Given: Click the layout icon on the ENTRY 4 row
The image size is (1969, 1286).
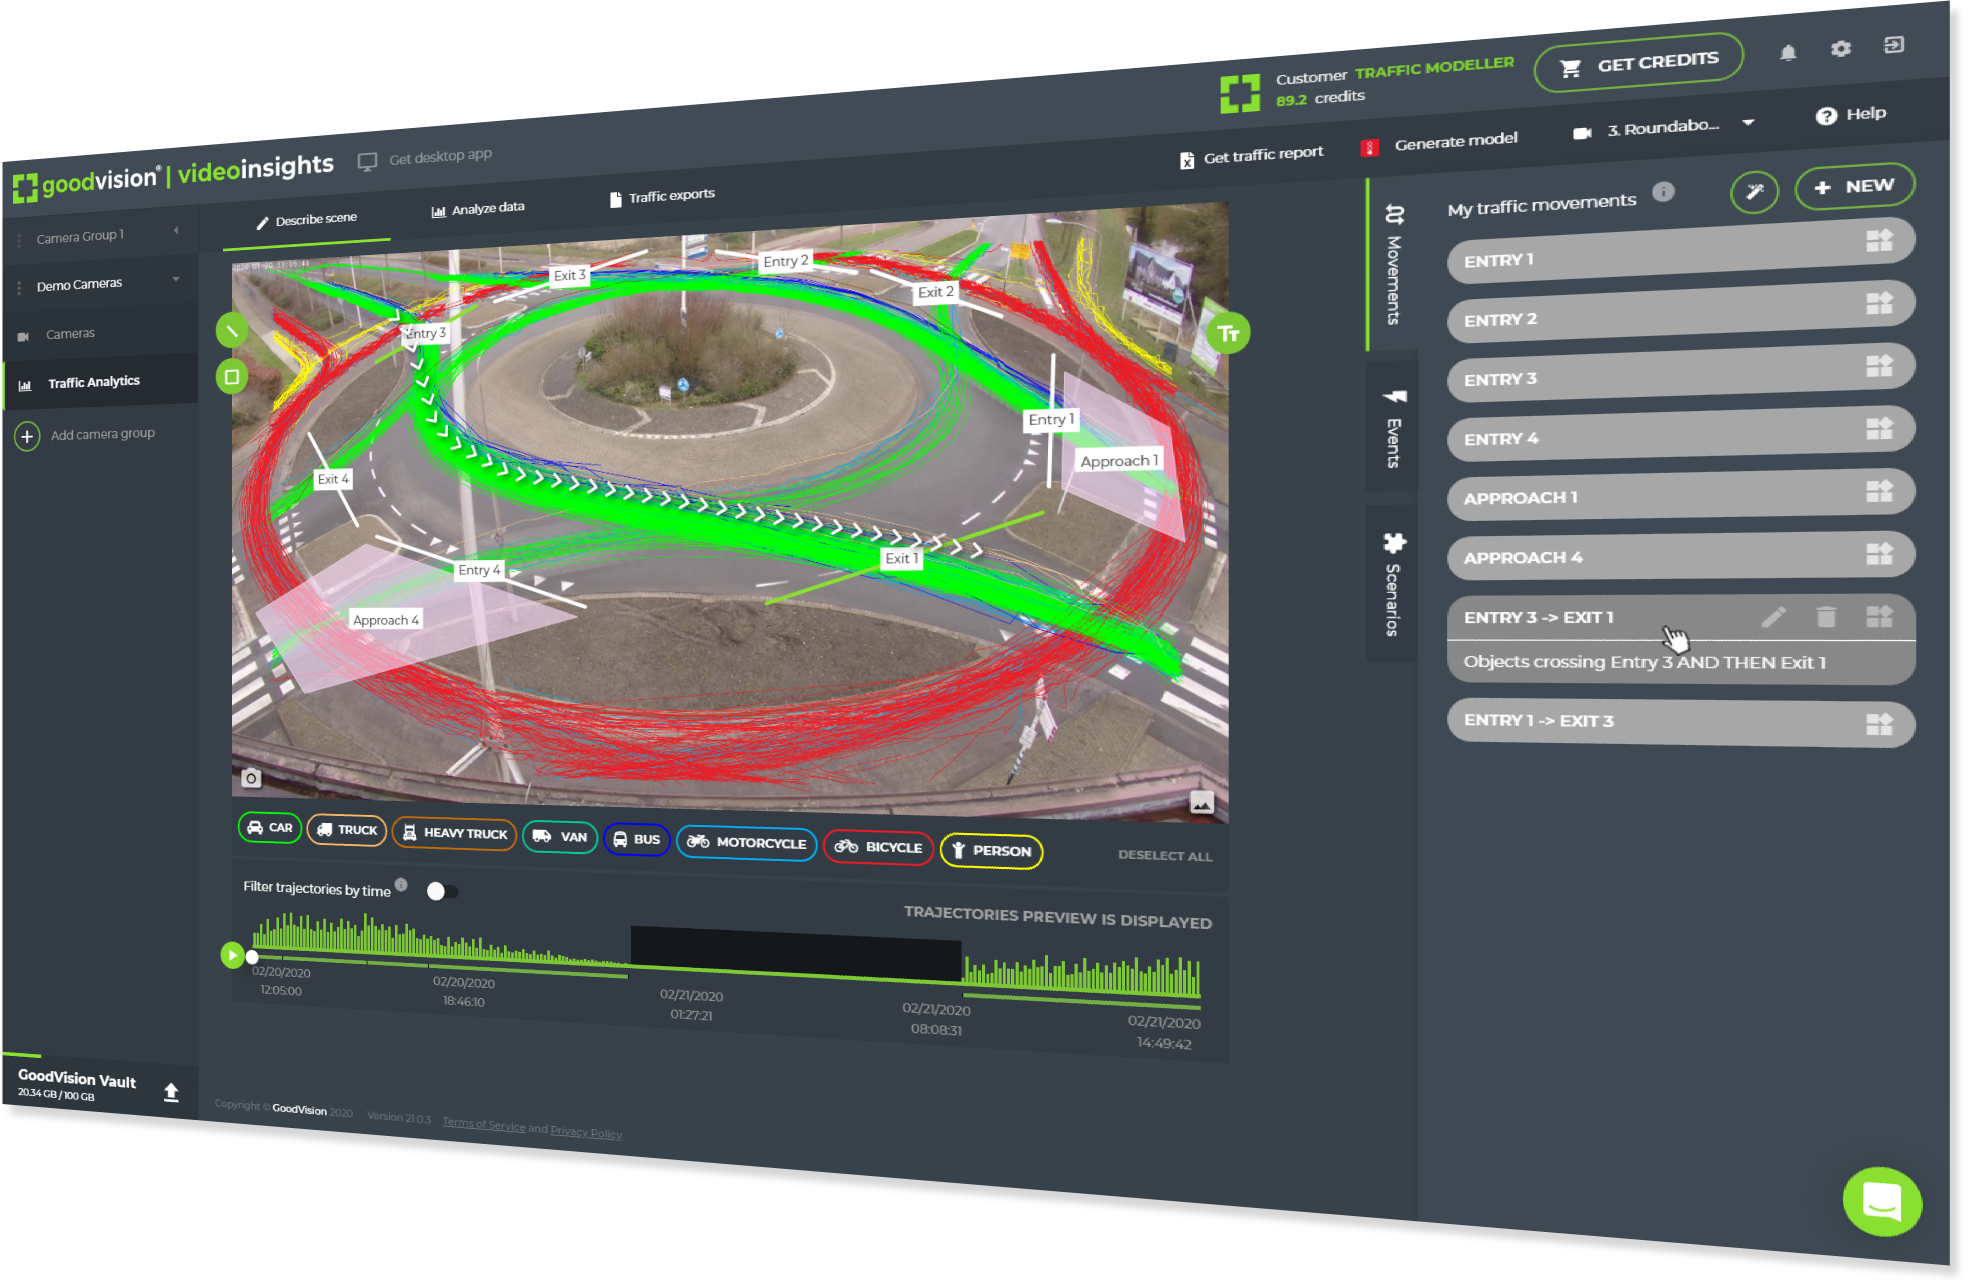Looking at the screenshot, I should [x=1880, y=429].
